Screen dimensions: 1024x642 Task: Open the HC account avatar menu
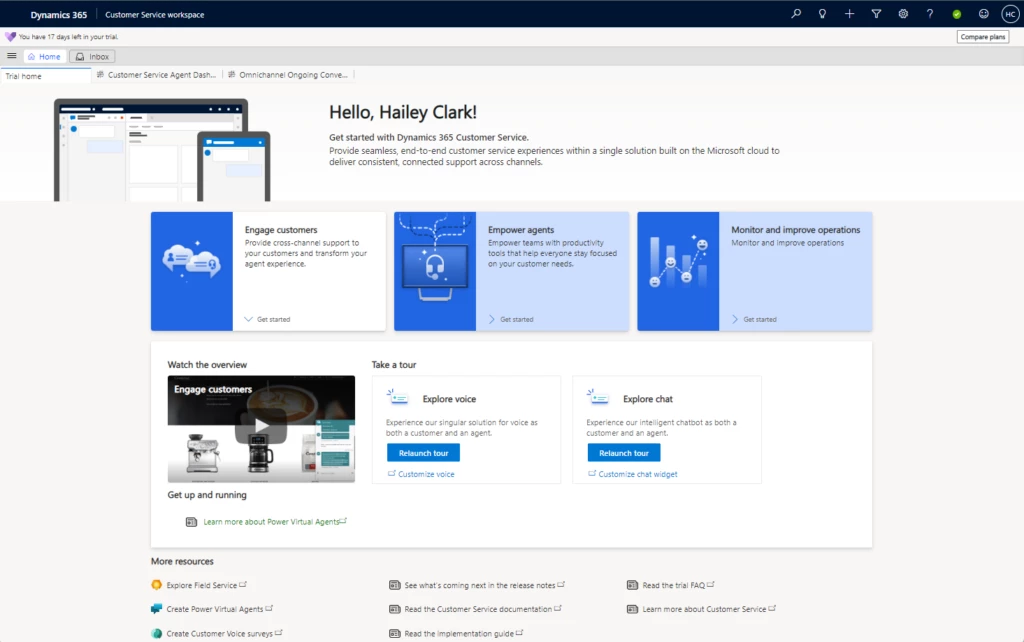click(1009, 14)
